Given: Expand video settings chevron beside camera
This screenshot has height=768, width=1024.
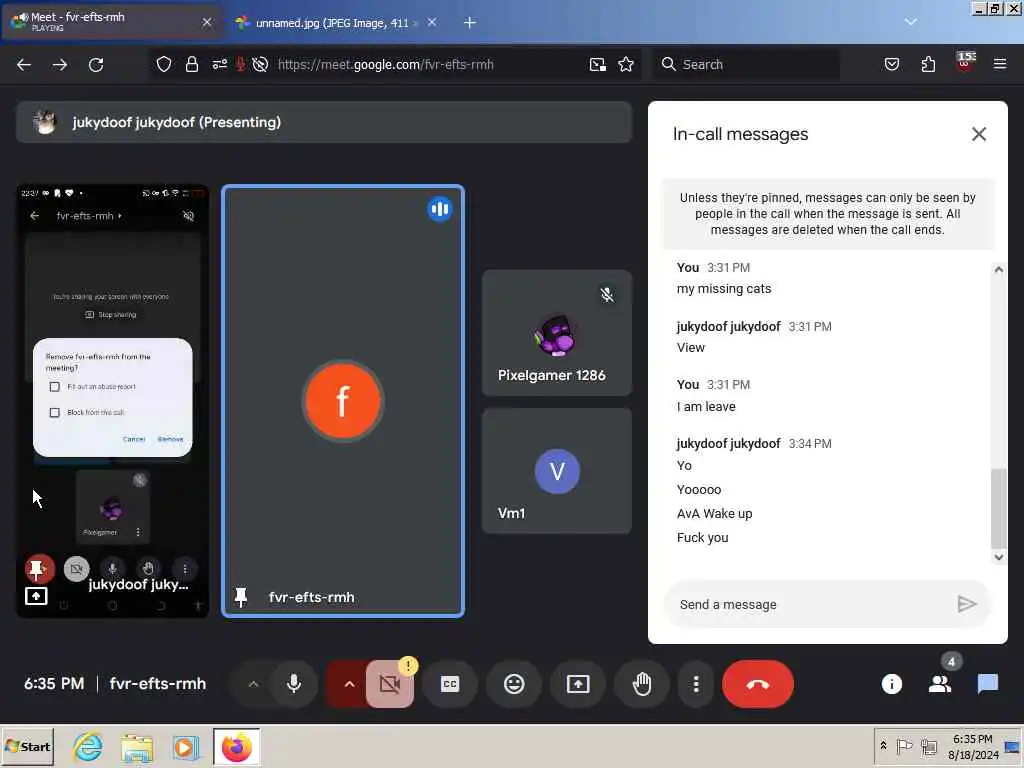Looking at the screenshot, I should click(x=349, y=684).
